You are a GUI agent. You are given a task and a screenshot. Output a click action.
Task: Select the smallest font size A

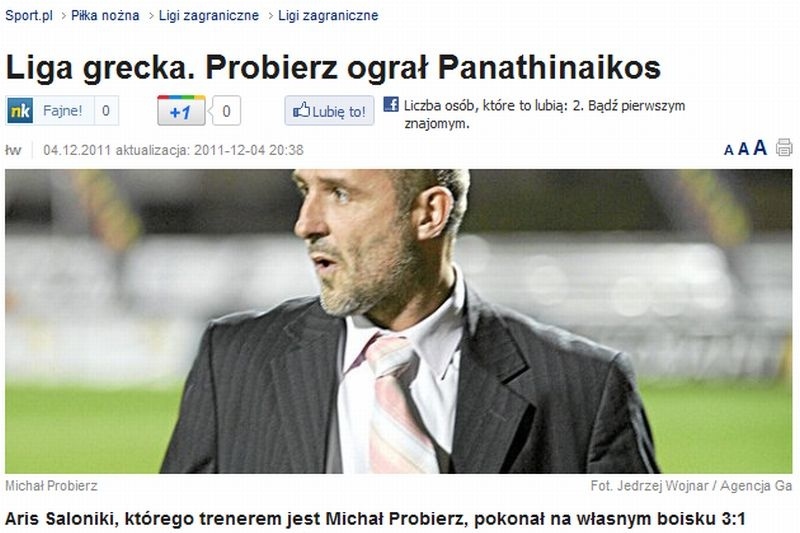(x=729, y=150)
